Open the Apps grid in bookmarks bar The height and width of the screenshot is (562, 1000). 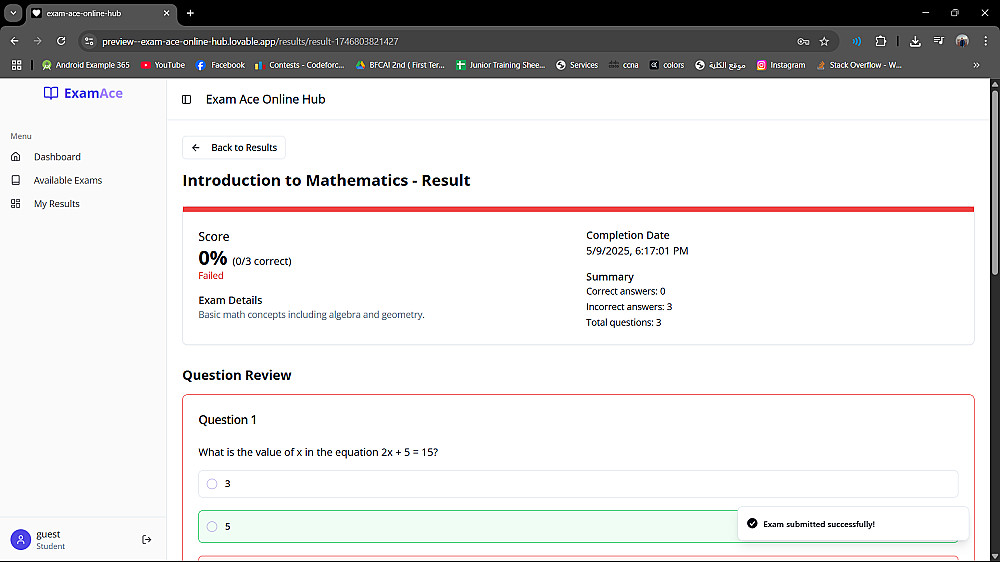(x=17, y=65)
